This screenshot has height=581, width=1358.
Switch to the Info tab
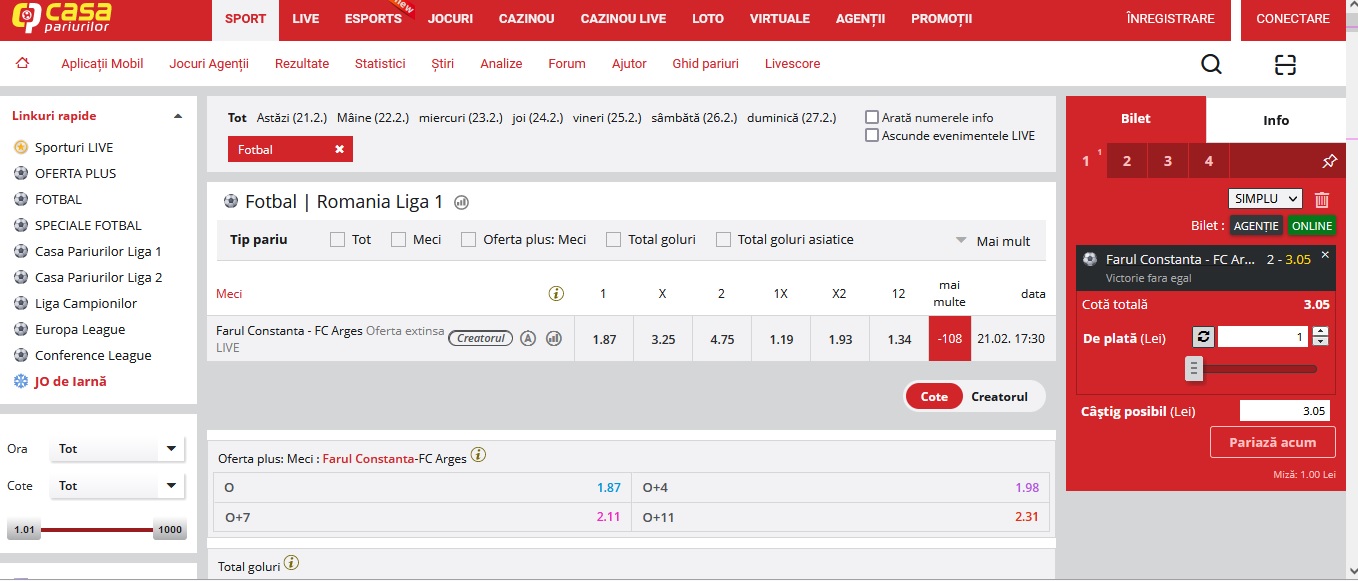(x=1276, y=120)
